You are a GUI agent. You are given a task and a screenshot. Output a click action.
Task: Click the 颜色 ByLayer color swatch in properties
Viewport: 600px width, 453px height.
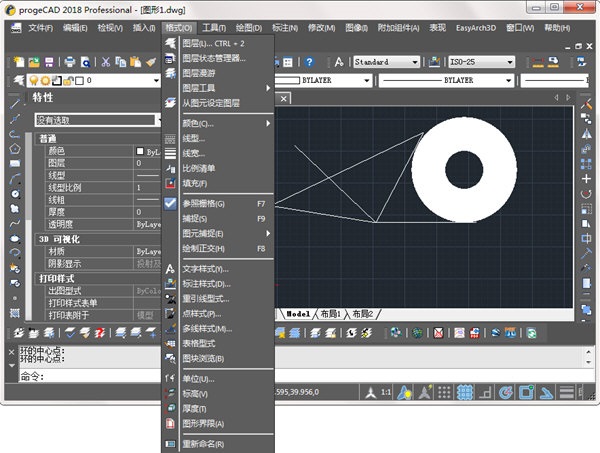140,152
